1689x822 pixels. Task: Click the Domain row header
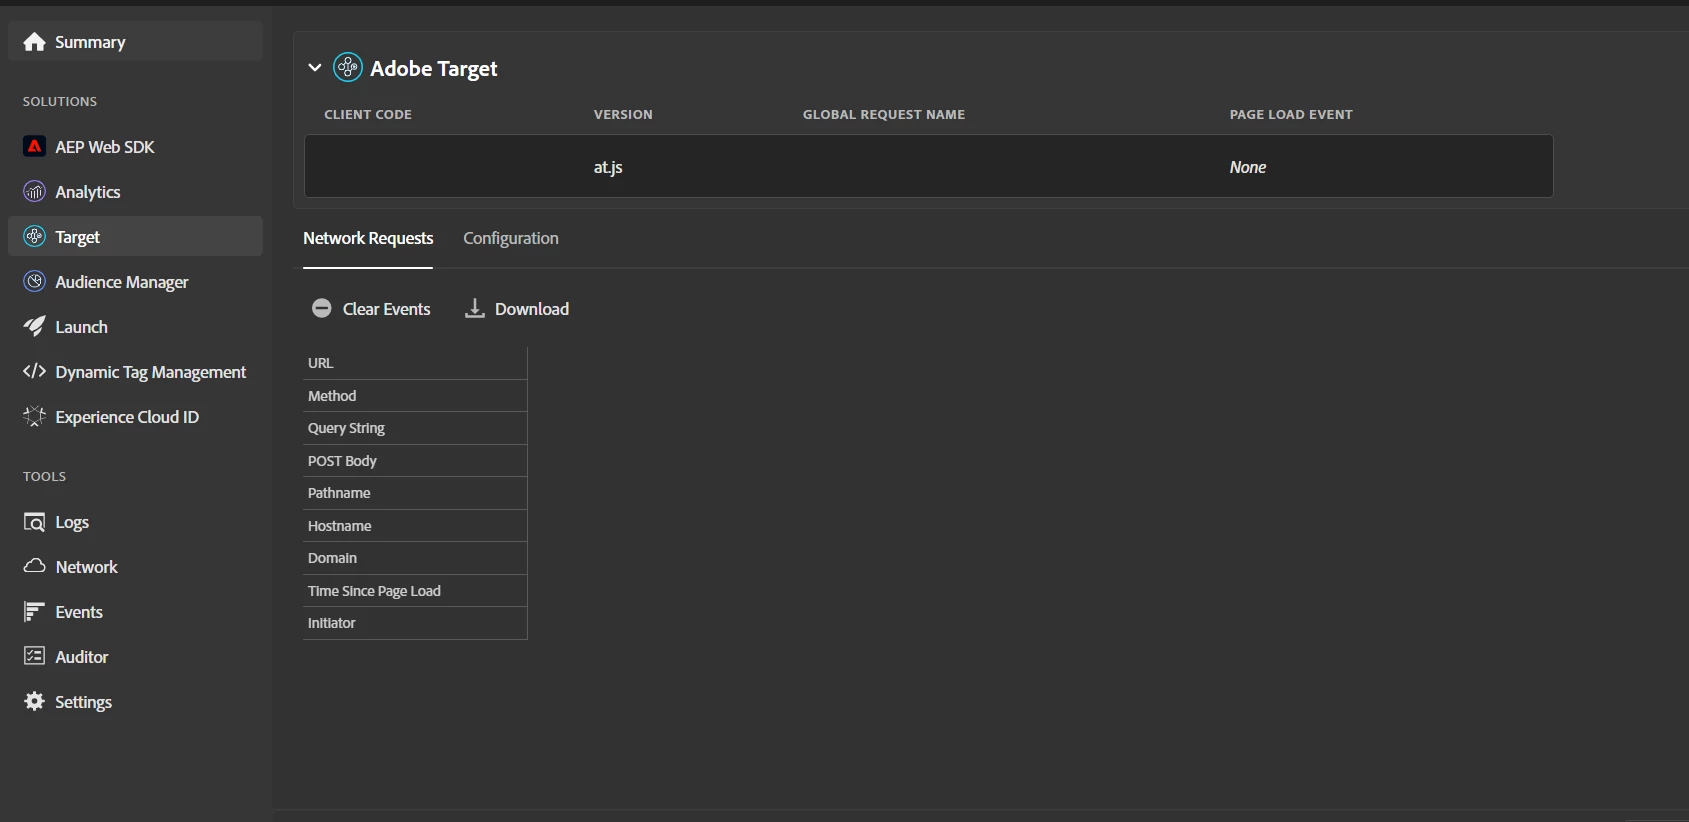coord(415,558)
